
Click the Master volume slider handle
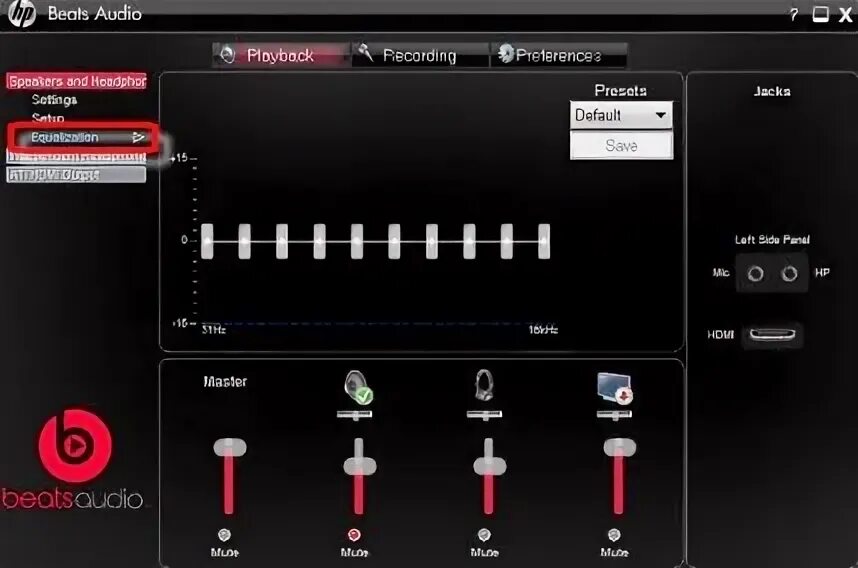[x=229, y=447]
